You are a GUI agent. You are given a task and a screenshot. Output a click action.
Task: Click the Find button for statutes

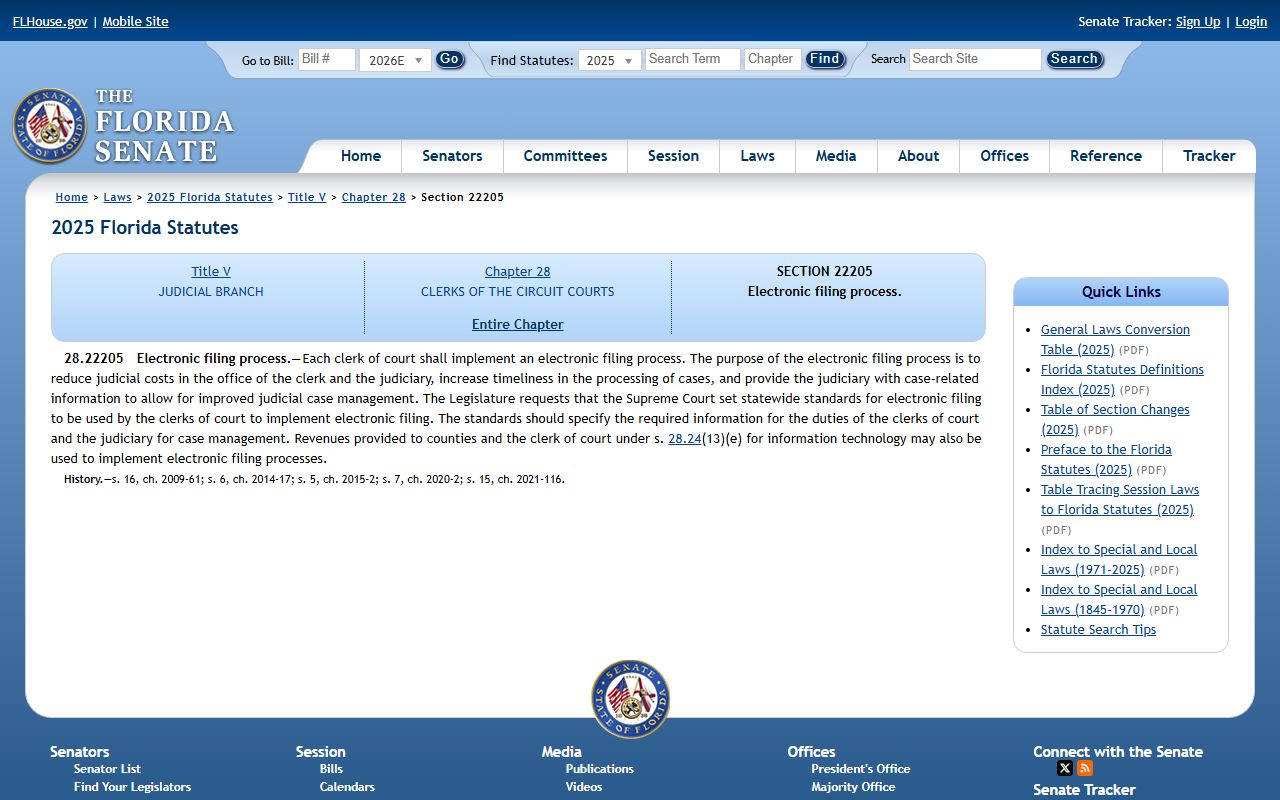point(825,59)
